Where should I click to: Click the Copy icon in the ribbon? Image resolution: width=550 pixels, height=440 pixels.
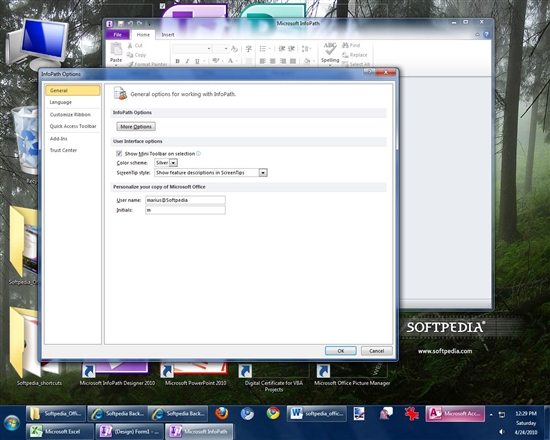point(130,55)
